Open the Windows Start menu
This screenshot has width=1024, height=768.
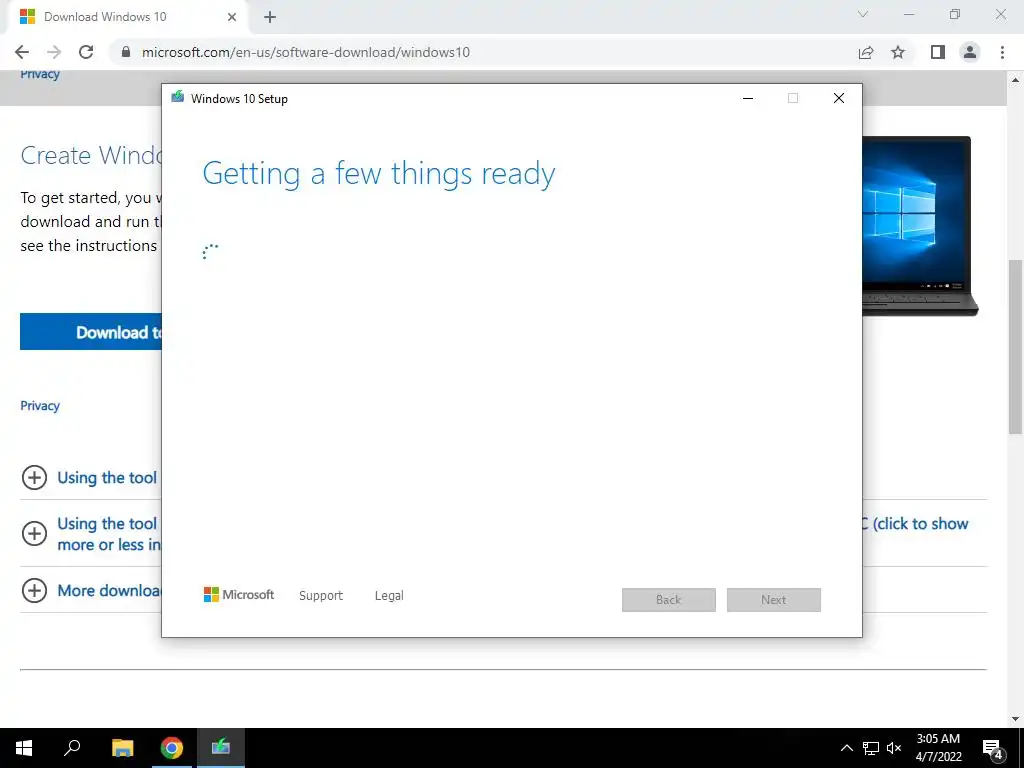coord(24,748)
